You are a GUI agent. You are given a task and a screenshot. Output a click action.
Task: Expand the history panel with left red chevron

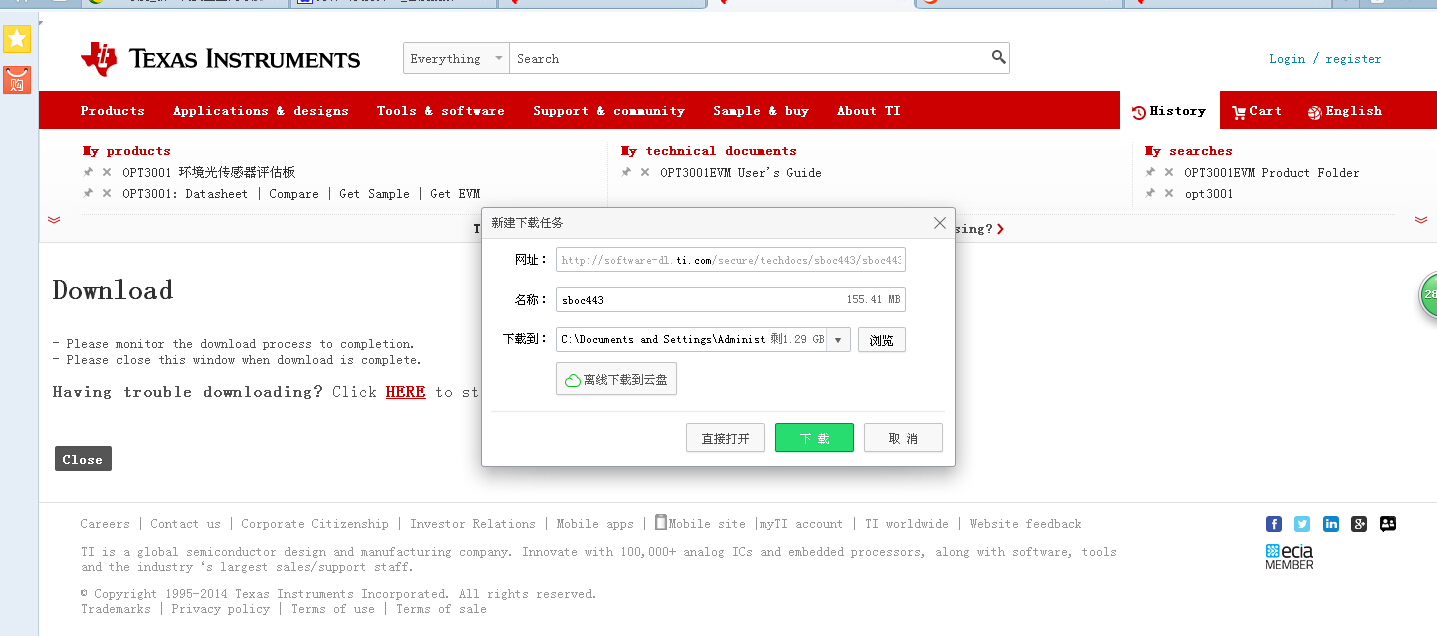54,219
